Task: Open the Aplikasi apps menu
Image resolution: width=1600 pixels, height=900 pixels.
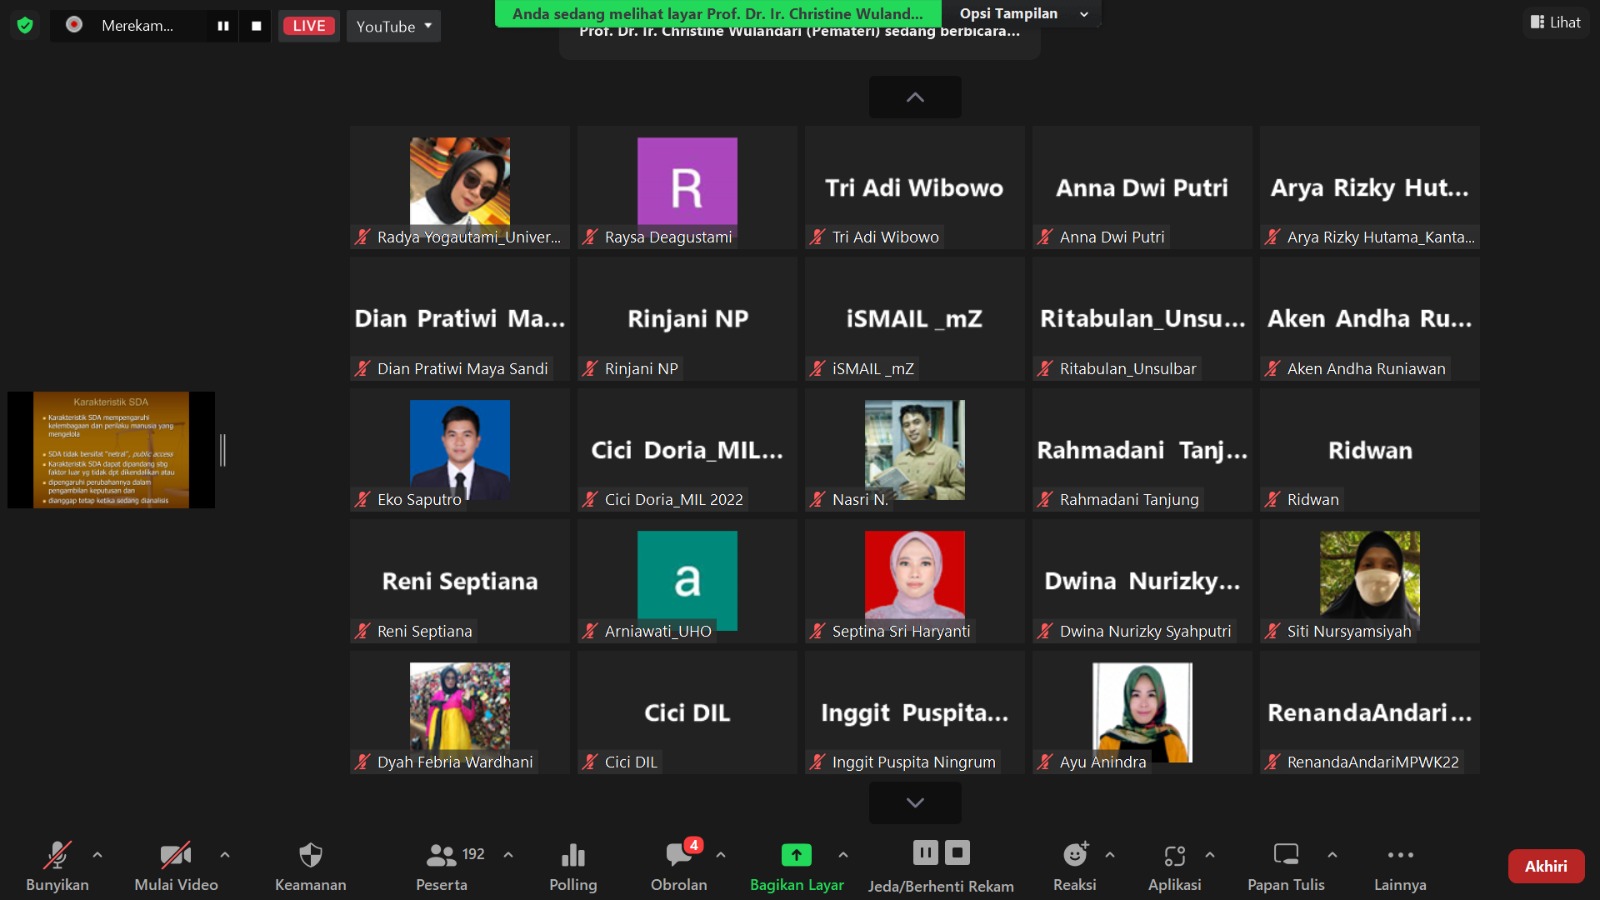Action: point(1175,856)
